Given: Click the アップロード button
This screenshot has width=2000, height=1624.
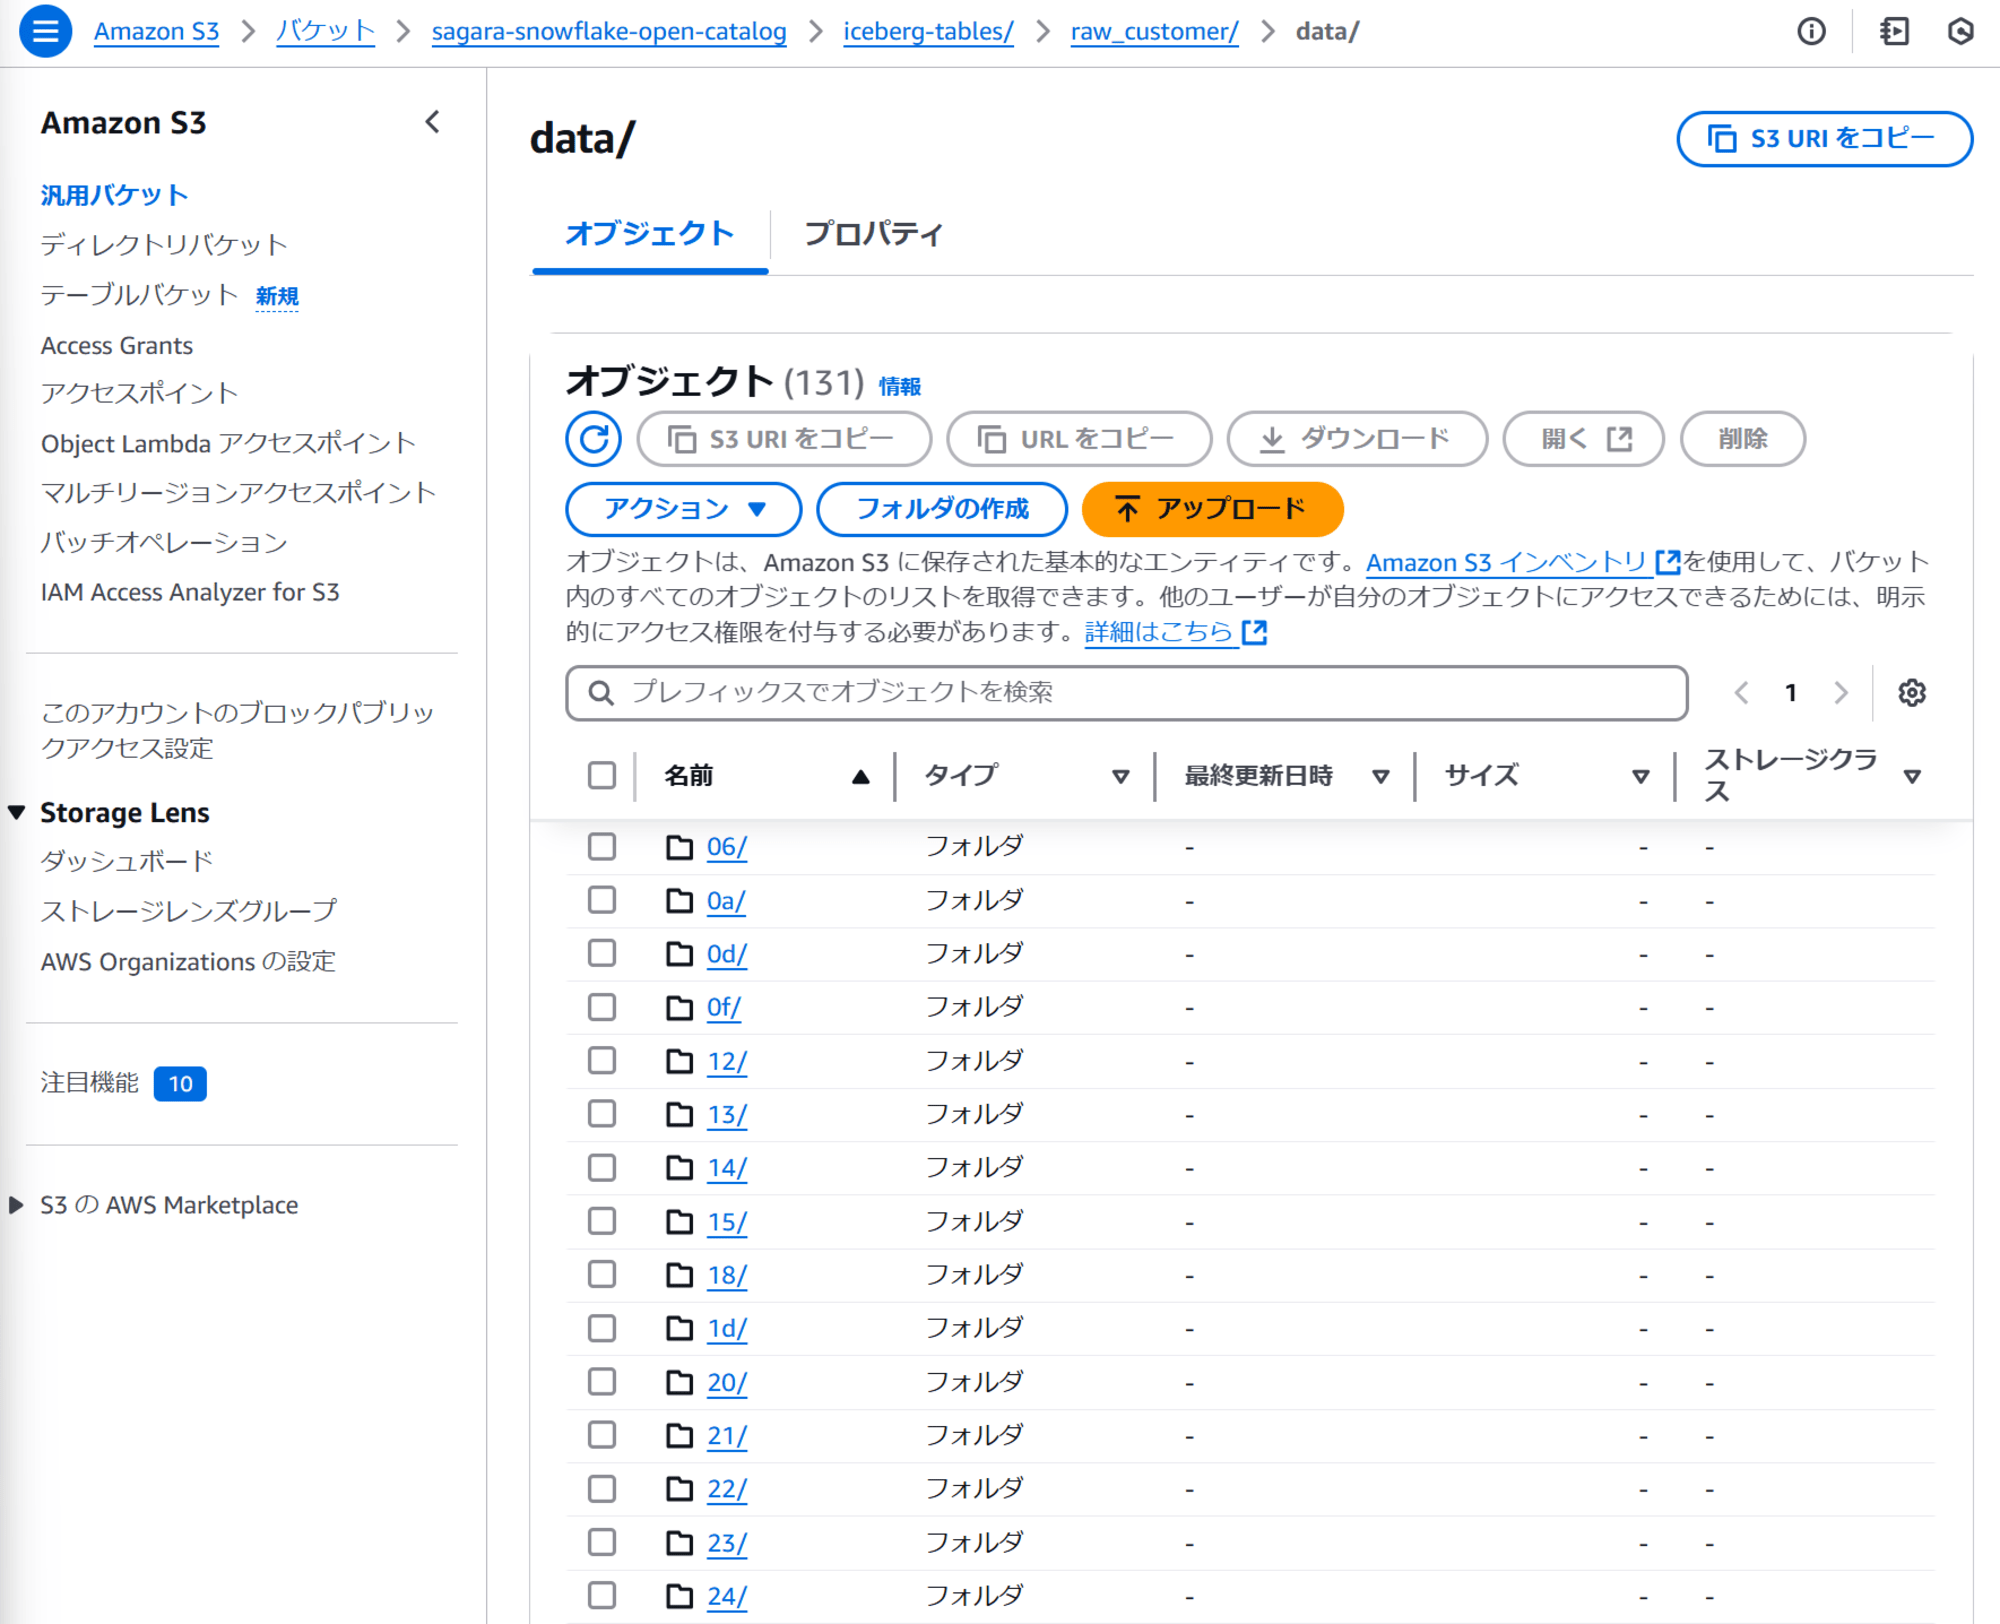Looking at the screenshot, I should tap(1212, 509).
